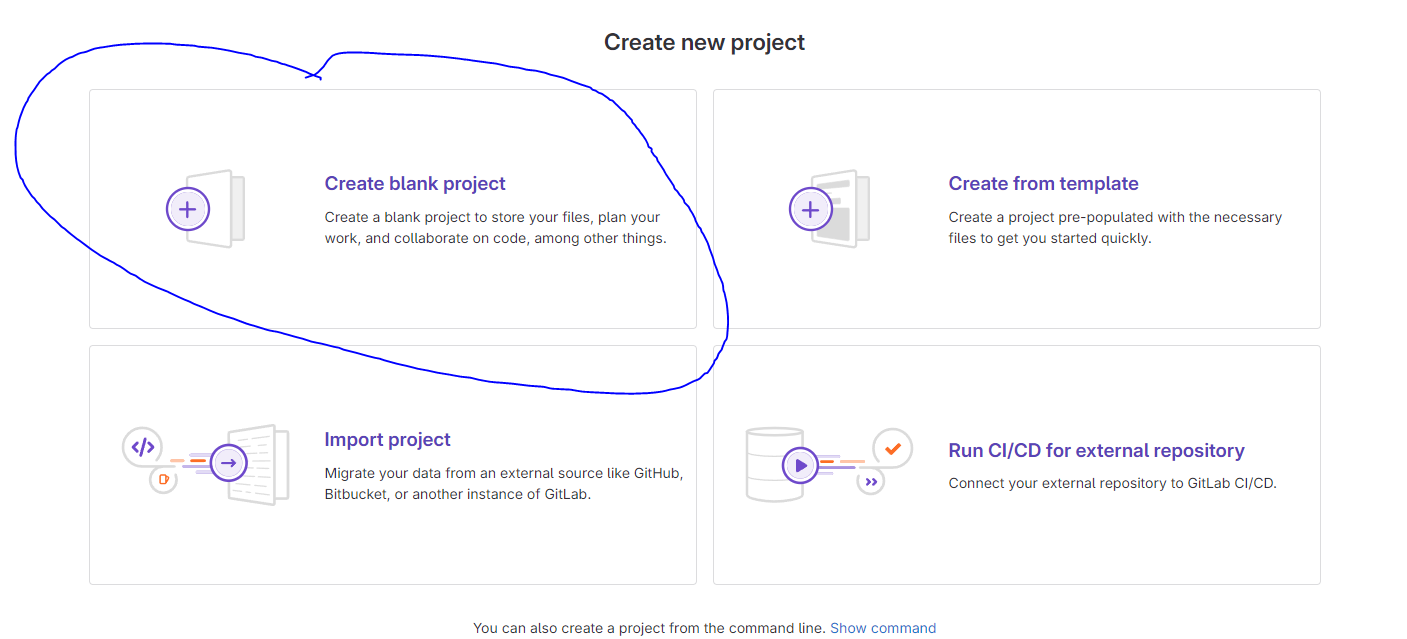The width and height of the screenshot is (1407, 639).
Task: Click the Create new project heading
Action: pos(703,42)
